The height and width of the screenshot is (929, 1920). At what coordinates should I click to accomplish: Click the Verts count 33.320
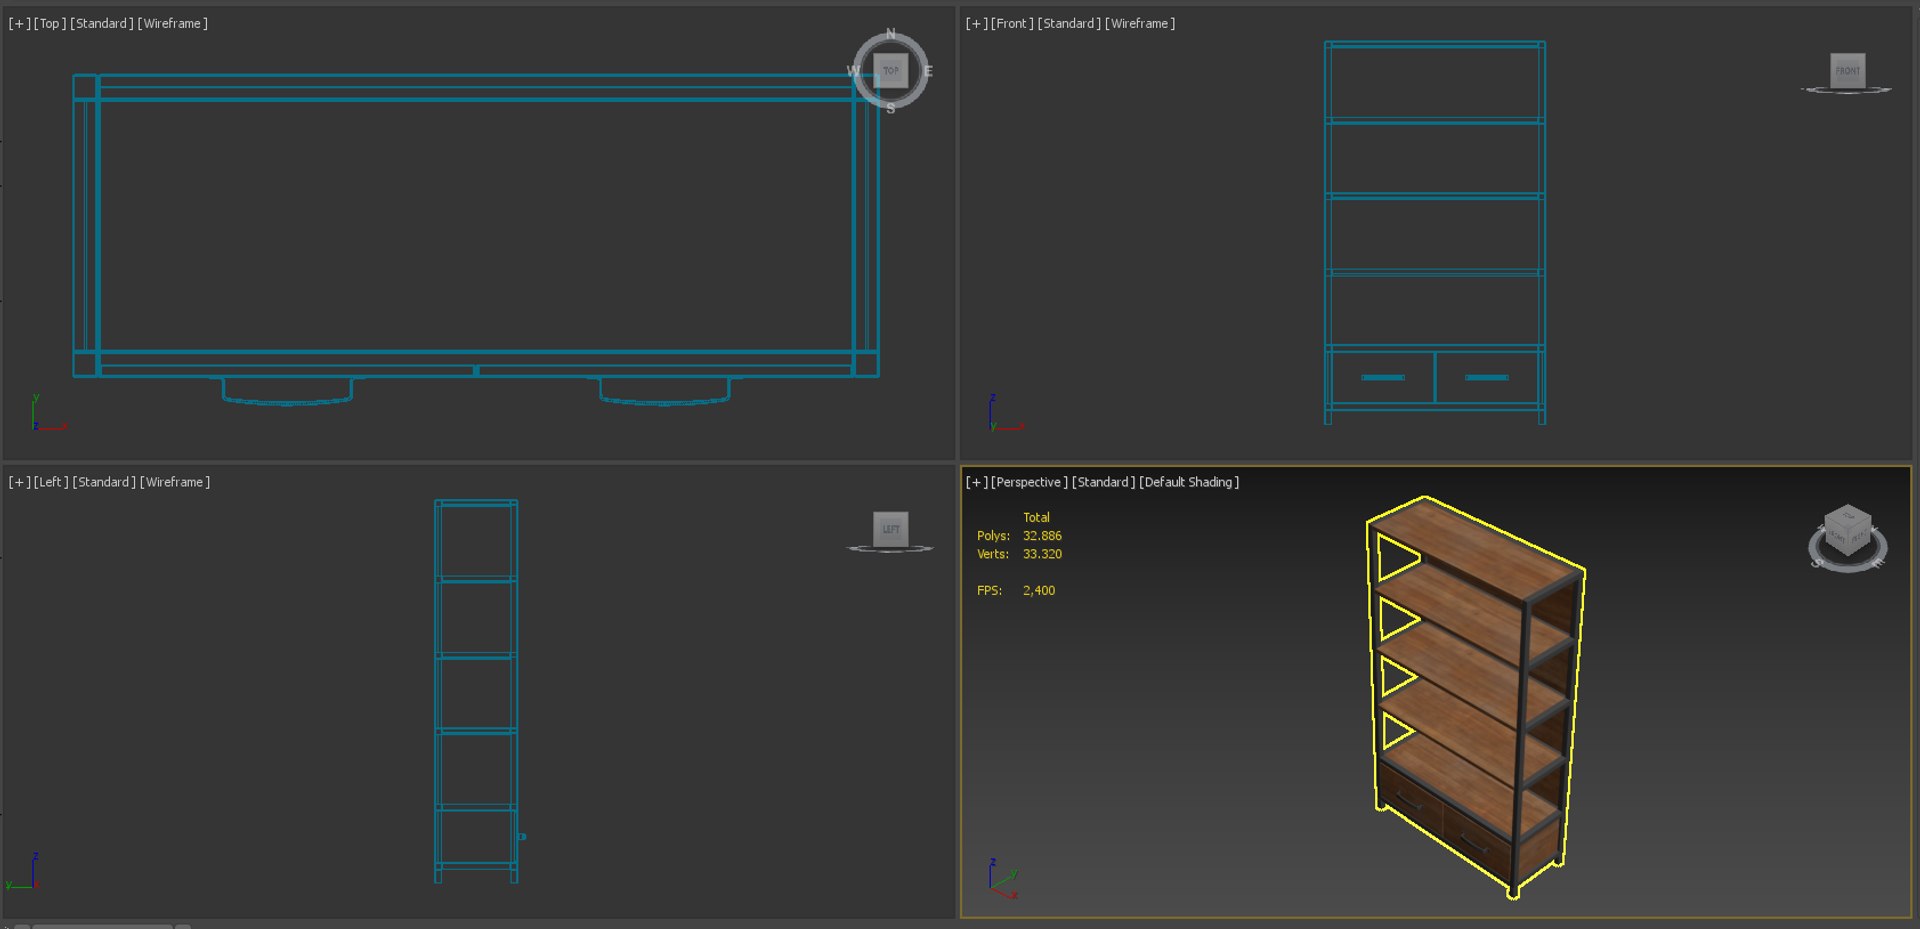click(1042, 554)
